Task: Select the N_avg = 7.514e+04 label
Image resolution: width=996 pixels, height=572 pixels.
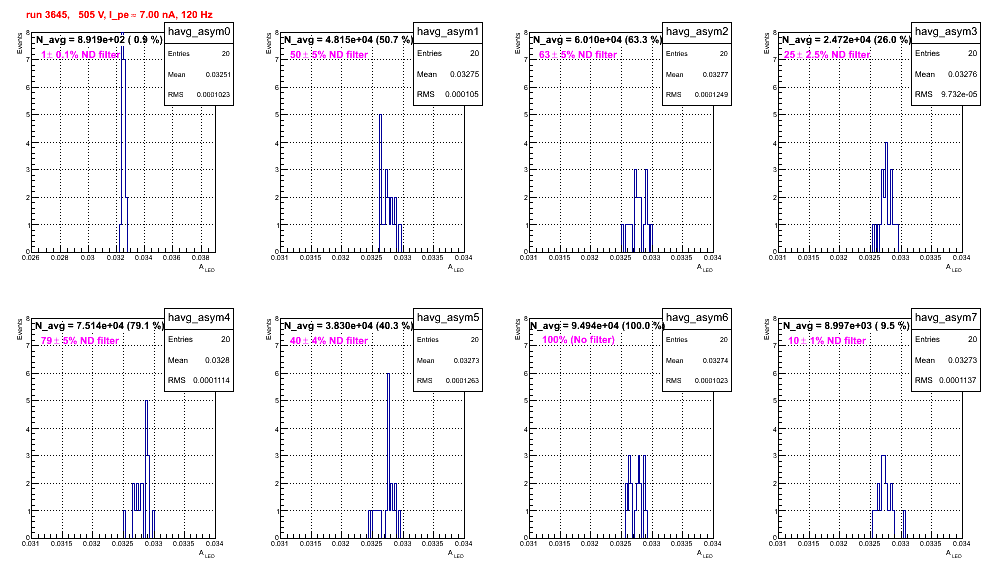Action: 98,325
